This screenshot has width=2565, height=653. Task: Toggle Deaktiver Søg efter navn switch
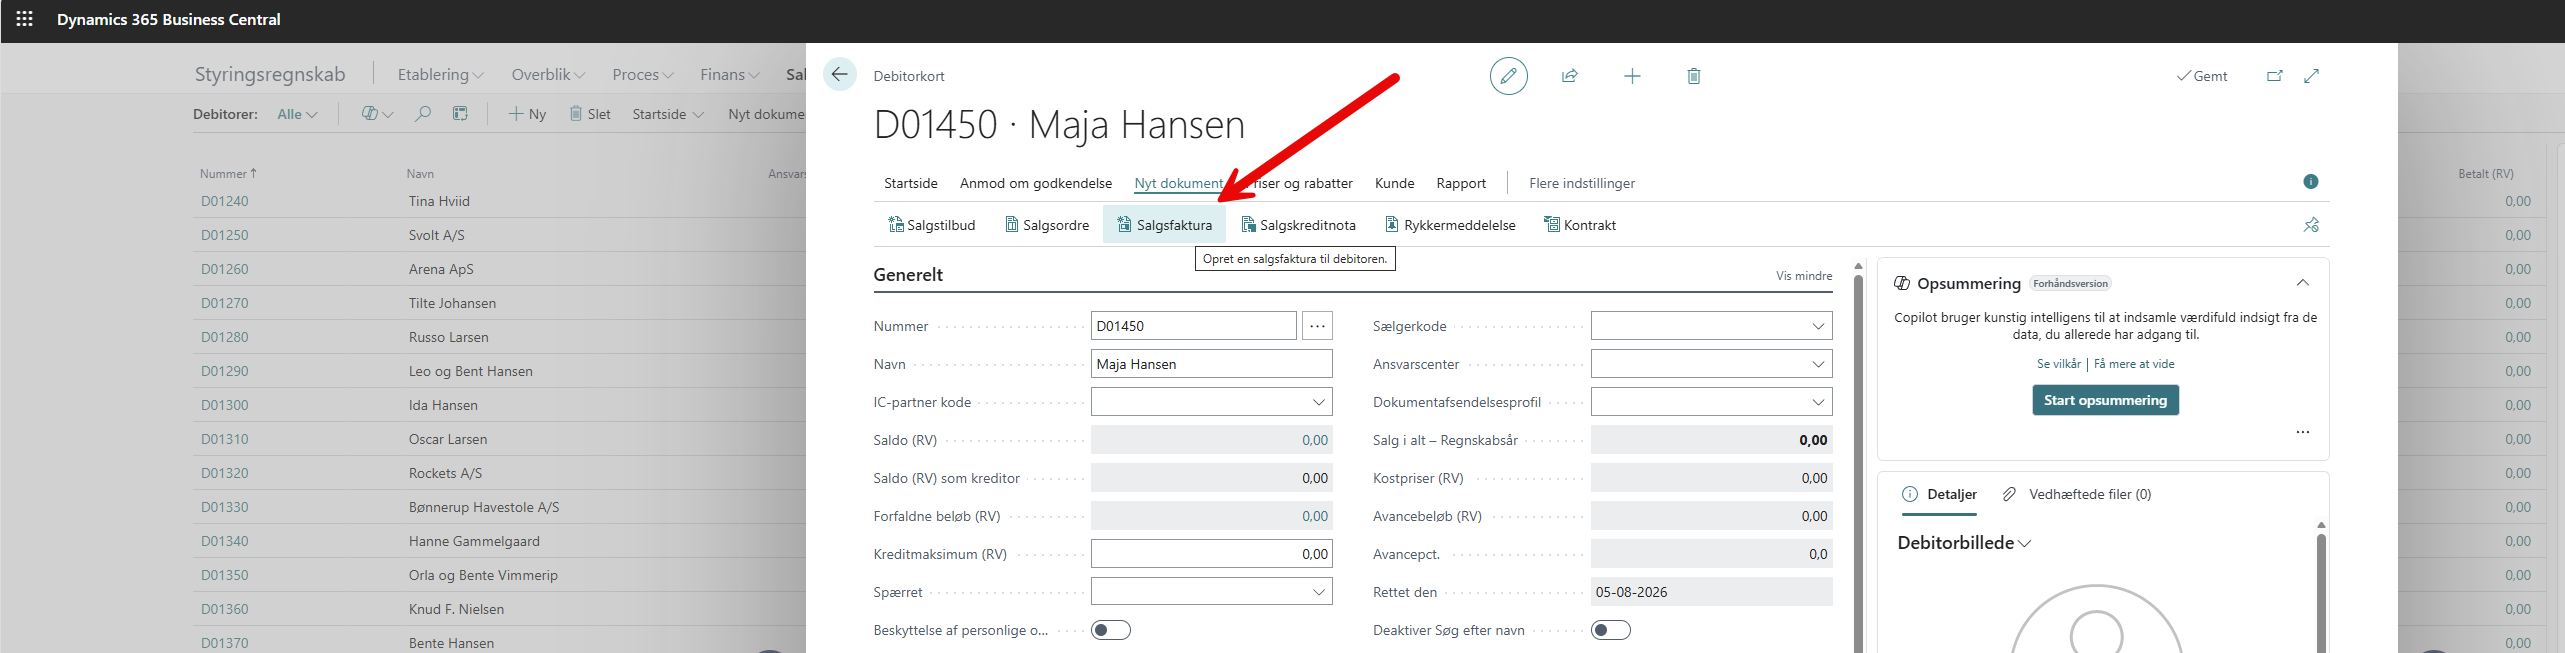(x=1611, y=630)
